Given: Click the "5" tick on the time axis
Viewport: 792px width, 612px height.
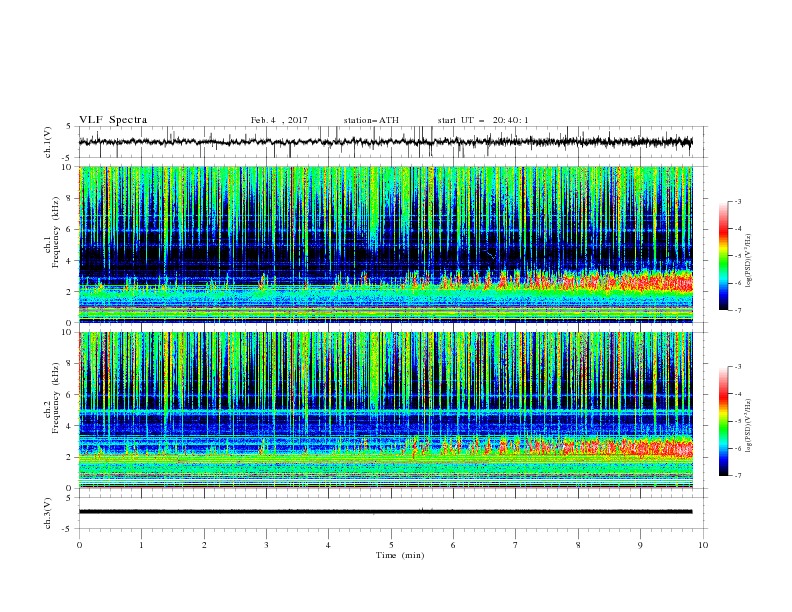Looking at the screenshot, I should point(391,545).
